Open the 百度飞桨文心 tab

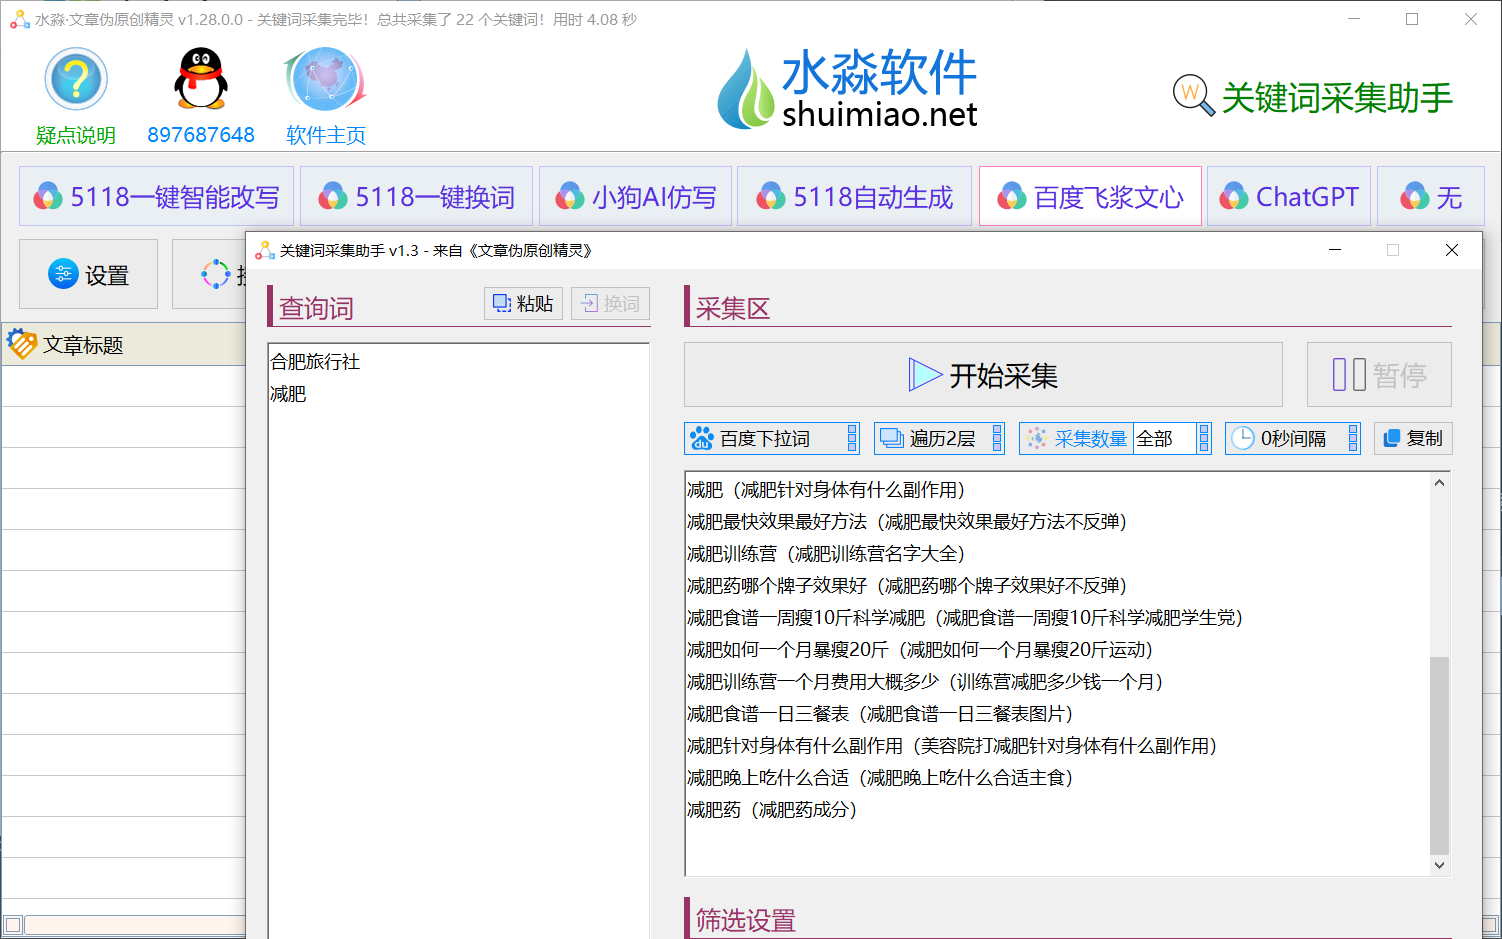[x=1090, y=196]
